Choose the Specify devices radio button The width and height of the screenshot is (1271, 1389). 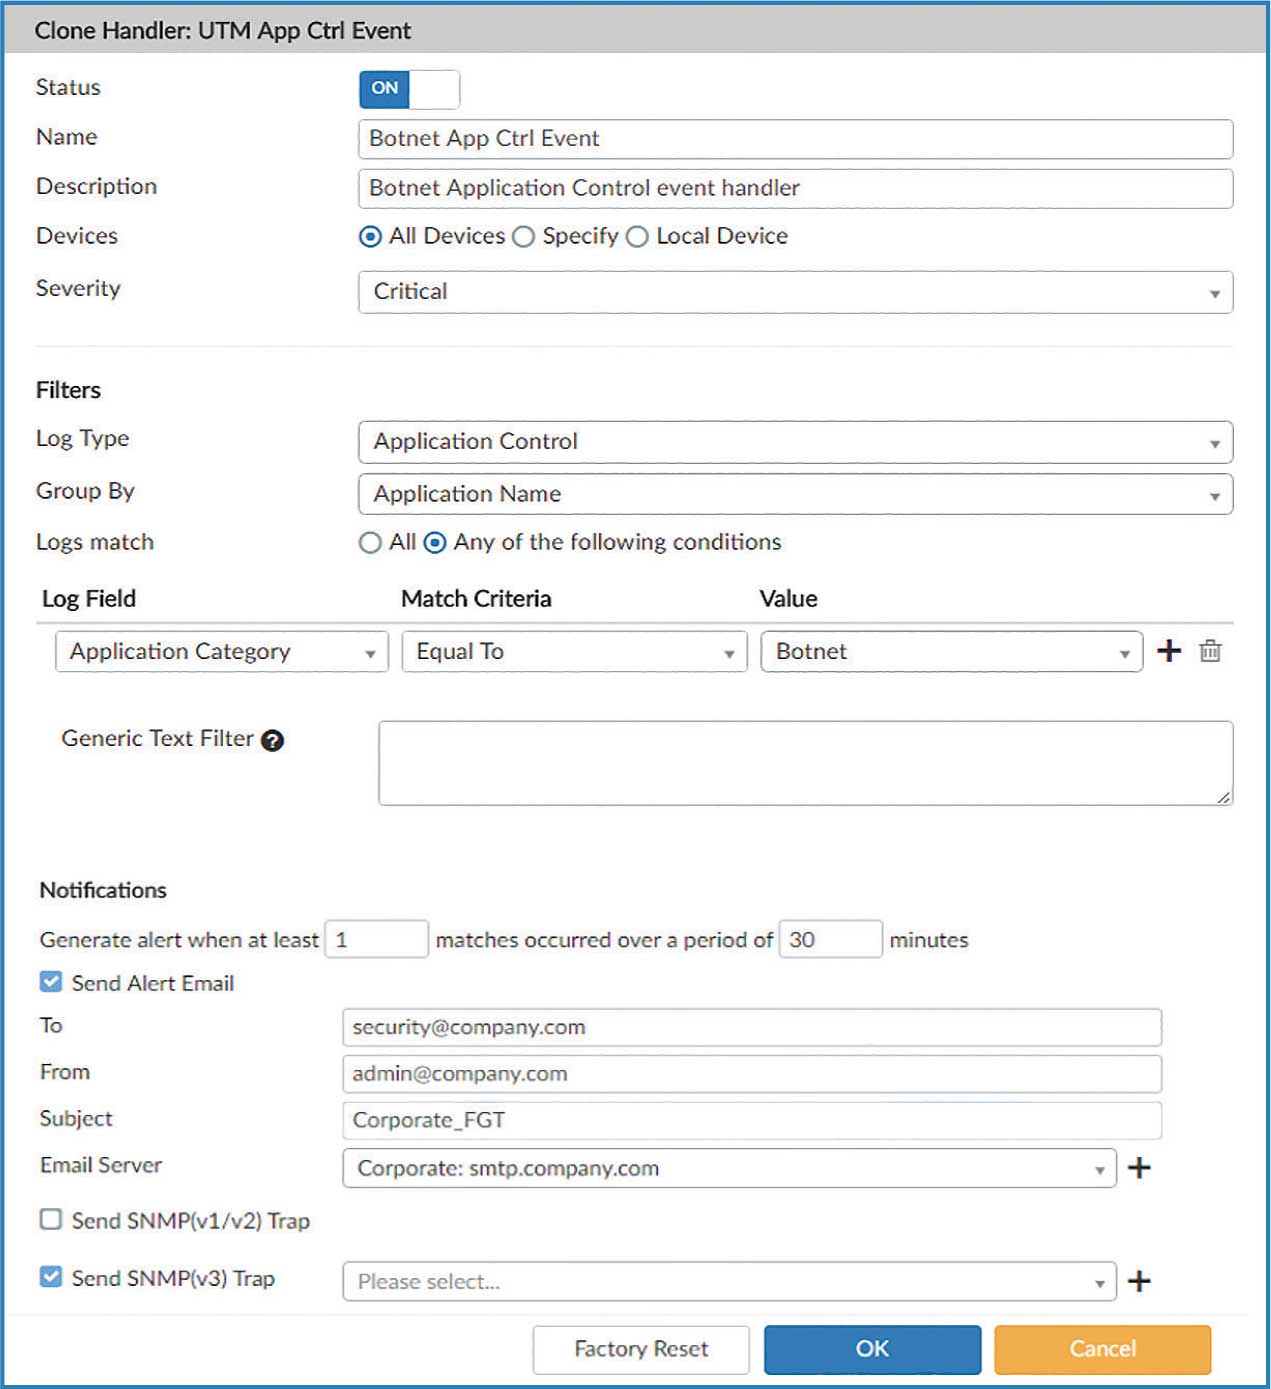[523, 237]
